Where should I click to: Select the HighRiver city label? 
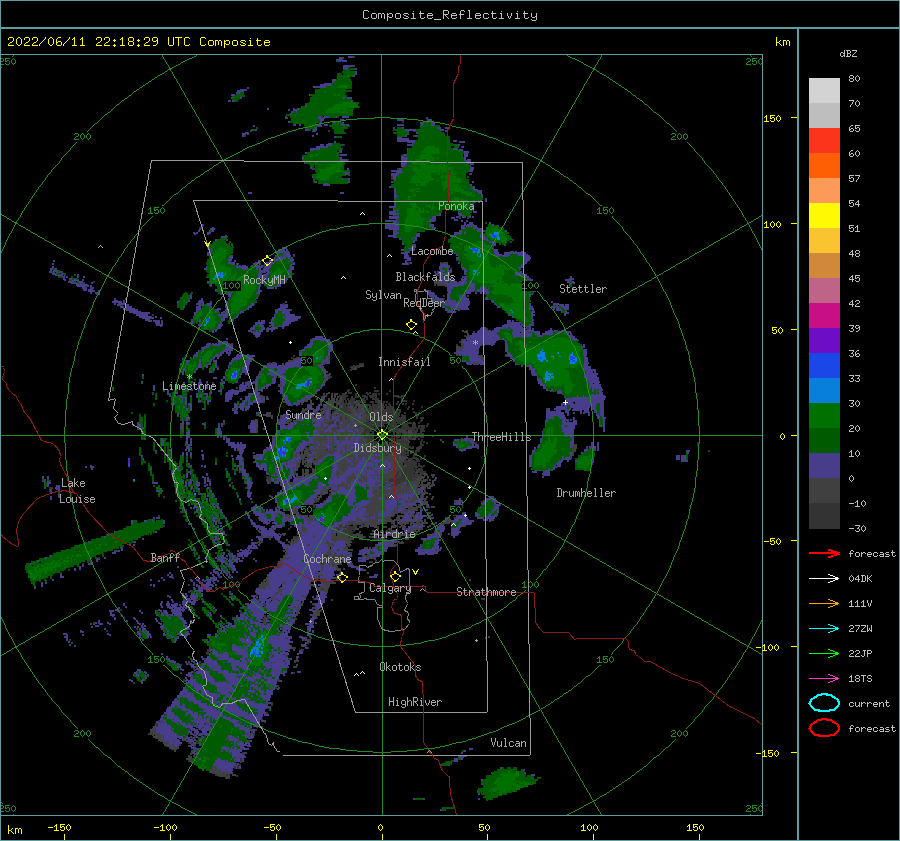point(415,702)
